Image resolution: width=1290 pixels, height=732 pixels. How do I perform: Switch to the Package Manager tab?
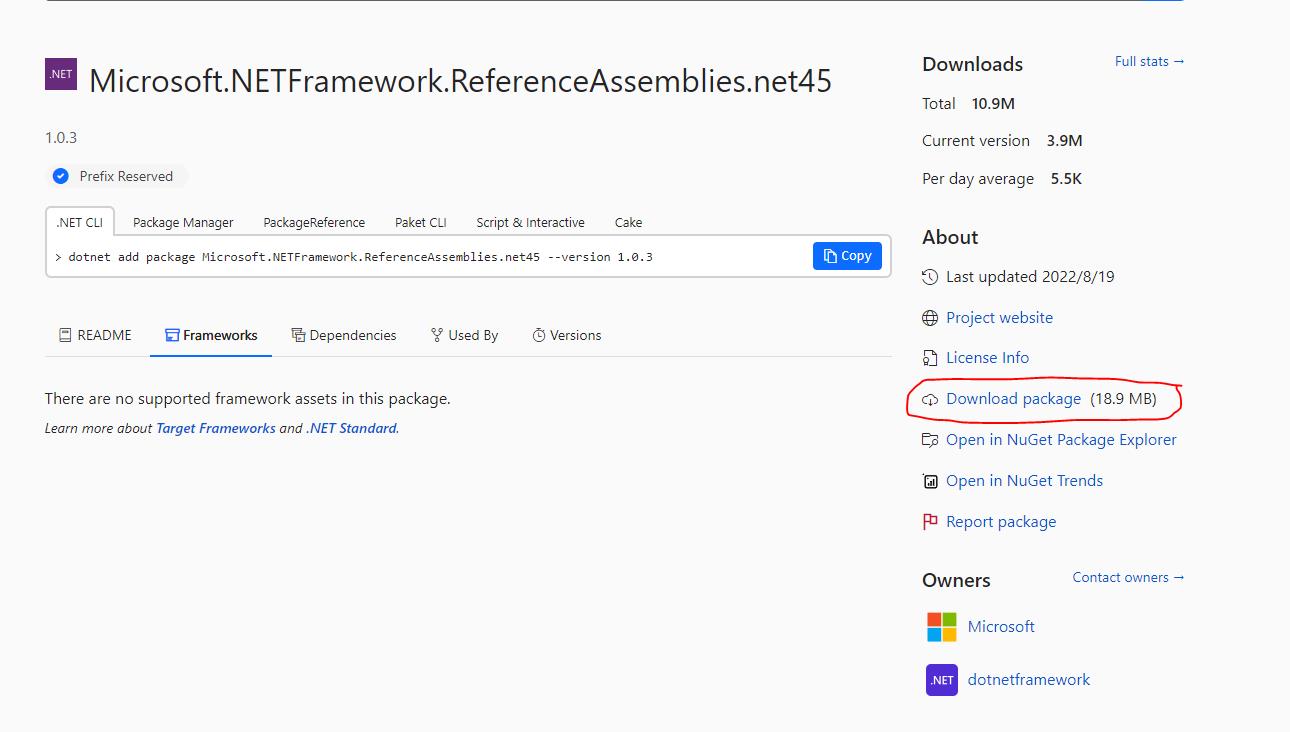pos(183,222)
